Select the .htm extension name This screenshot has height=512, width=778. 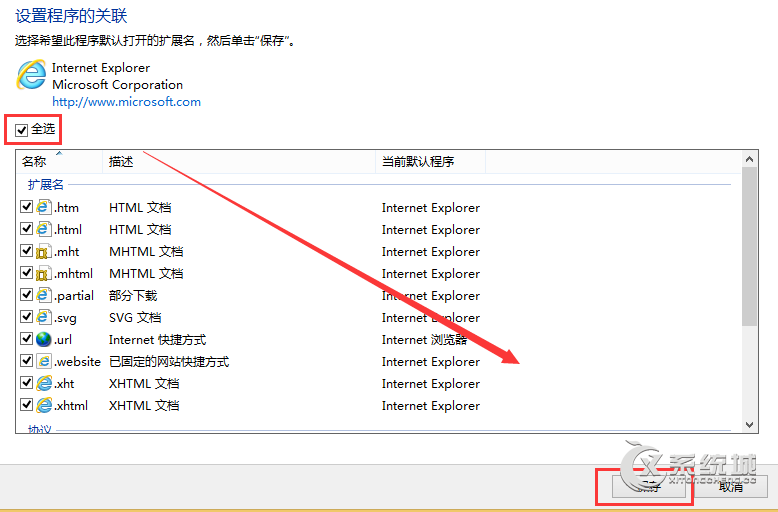tap(66, 207)
